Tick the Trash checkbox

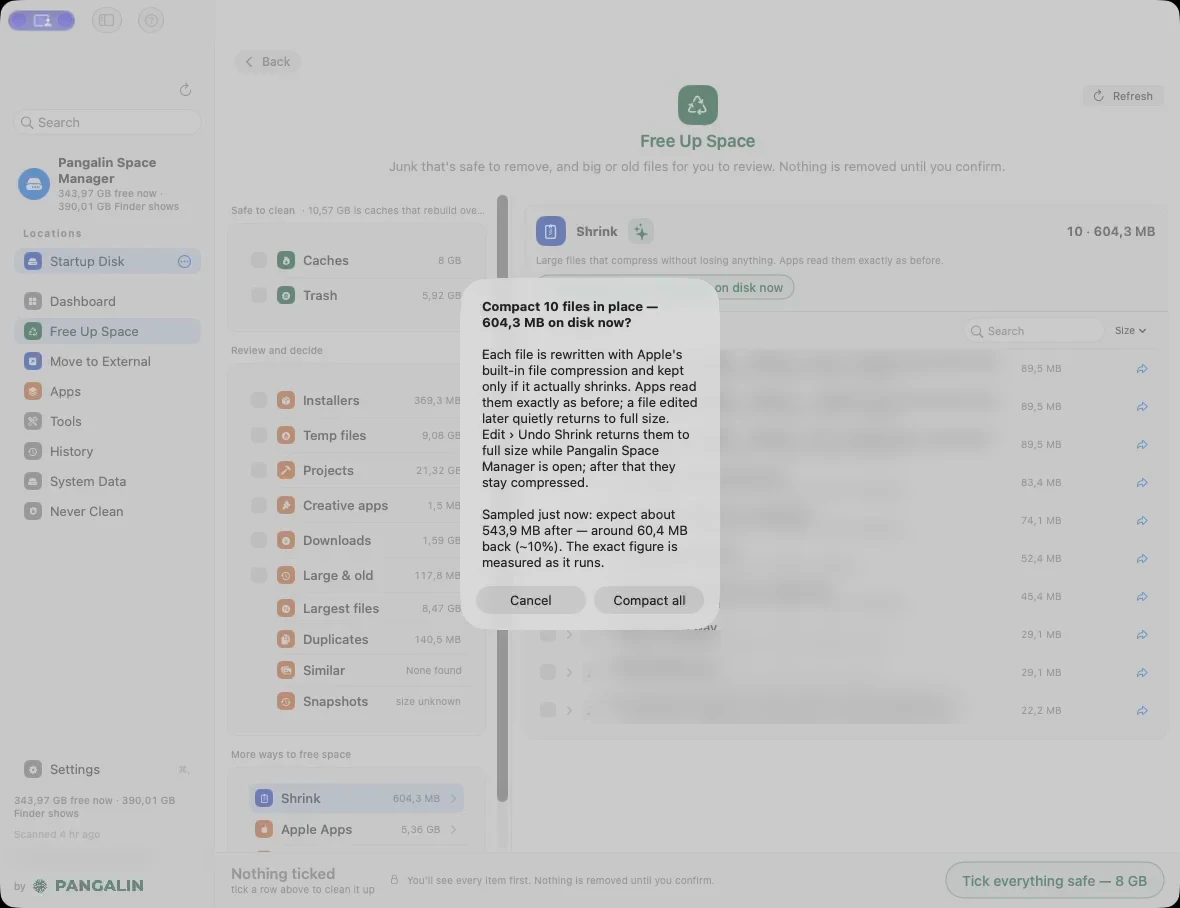click(259, 295)
